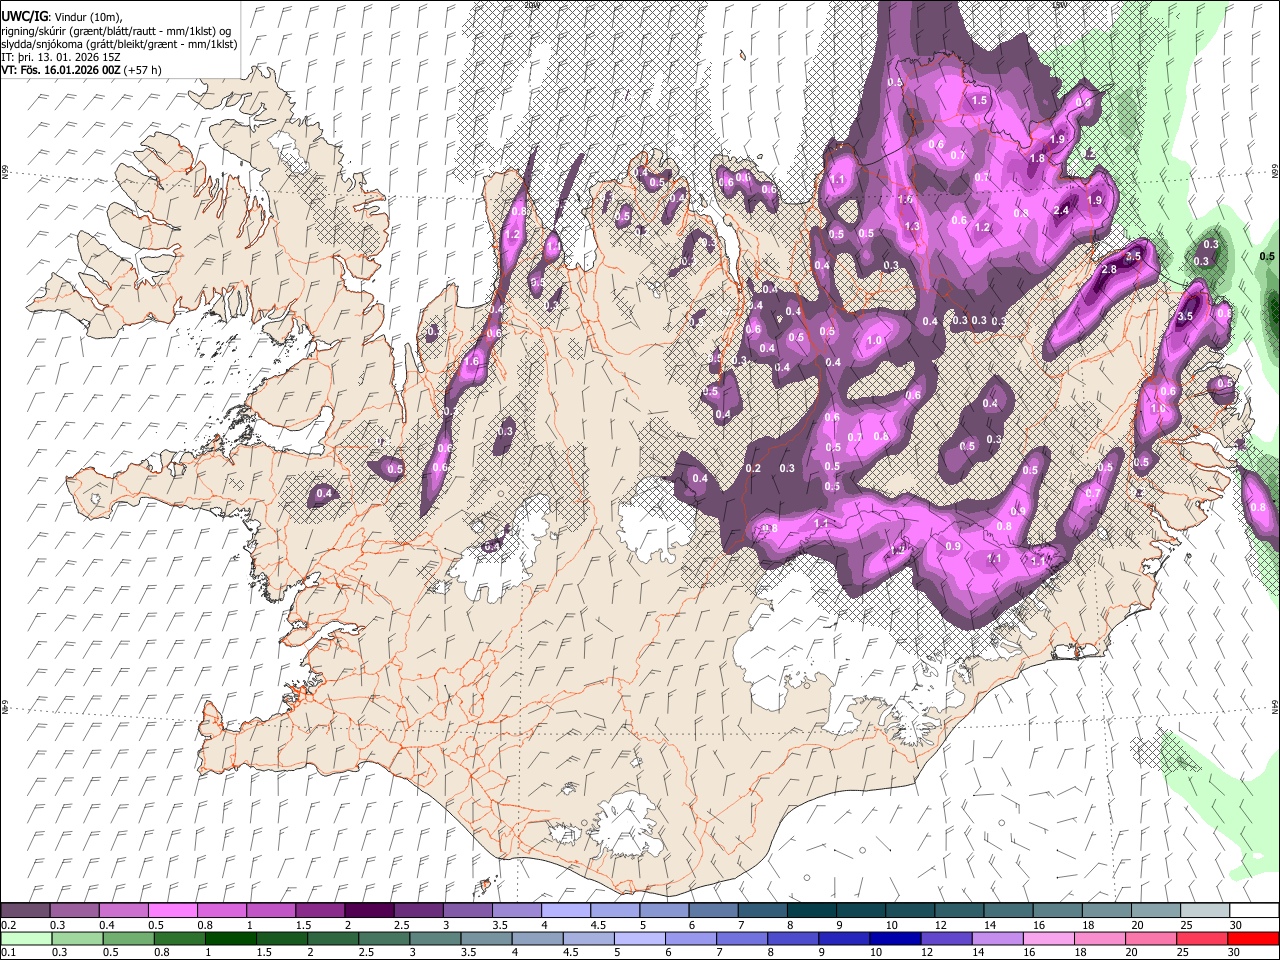Click the "UWC/IG: Vindur (10m)" title text
This screenshot has width=1280, height=960.
click(x=64, y=16)
